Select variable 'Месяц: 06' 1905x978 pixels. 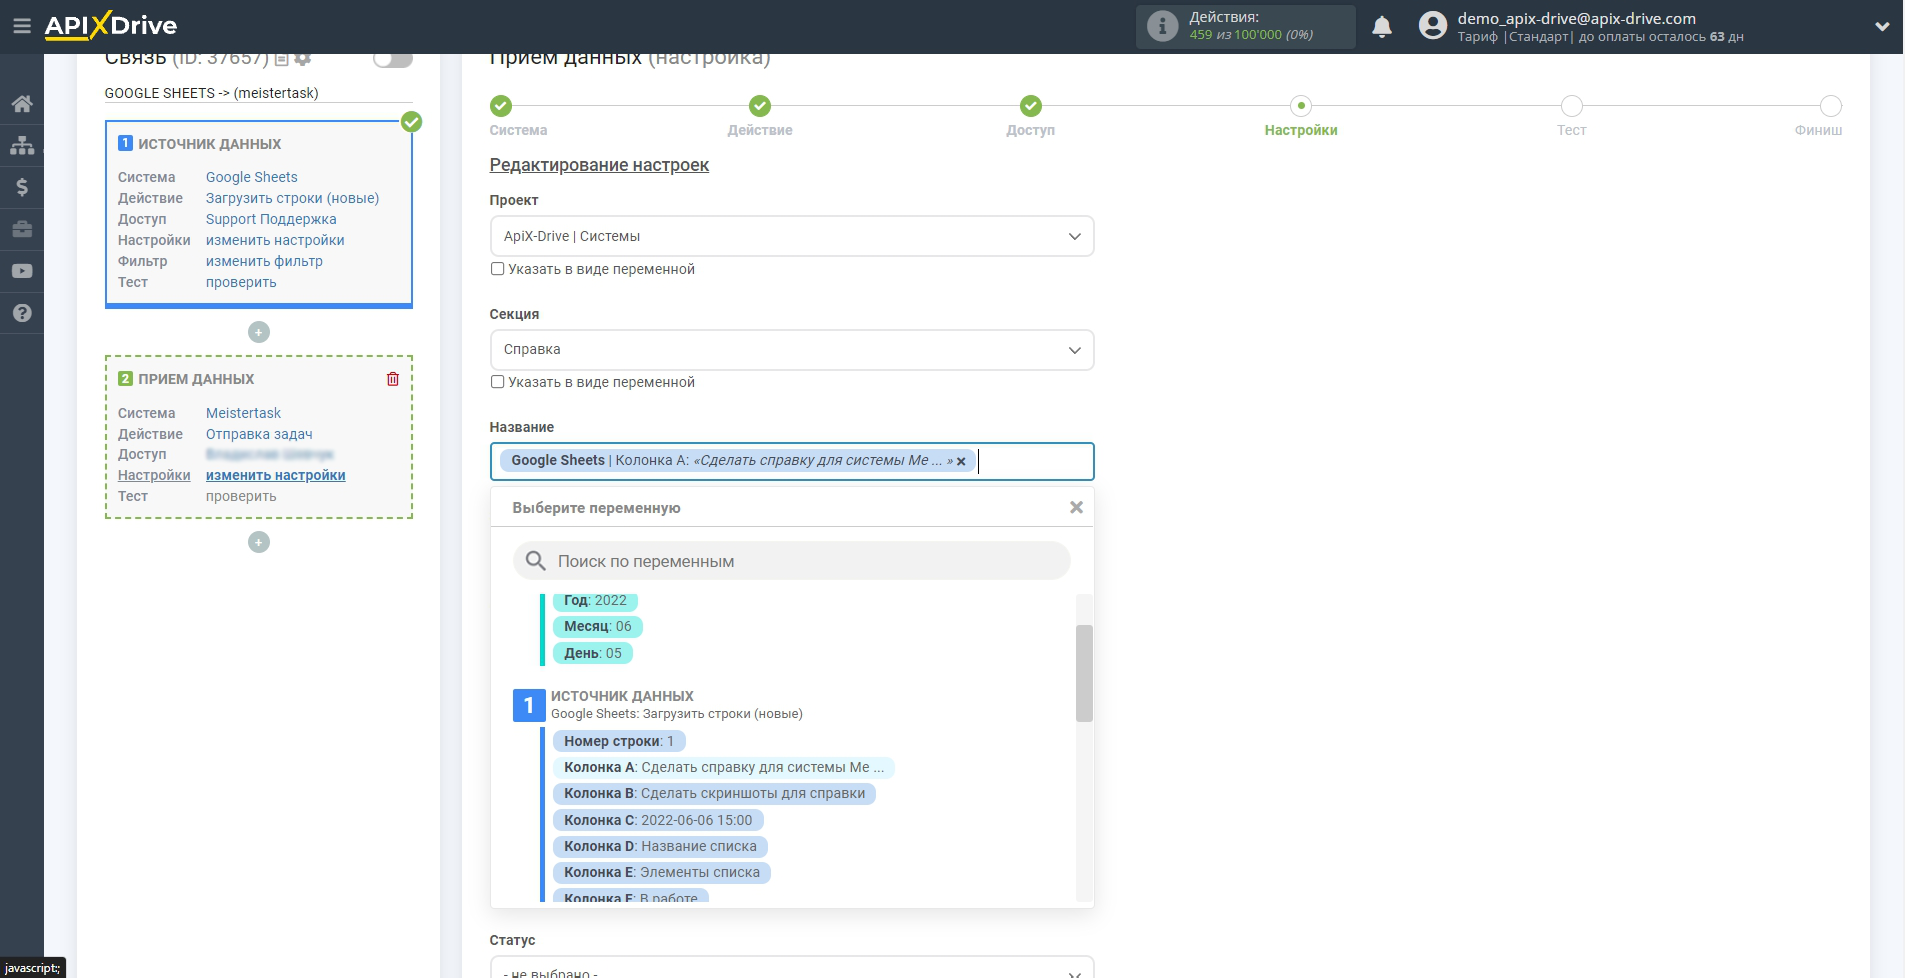click(598, 626)
